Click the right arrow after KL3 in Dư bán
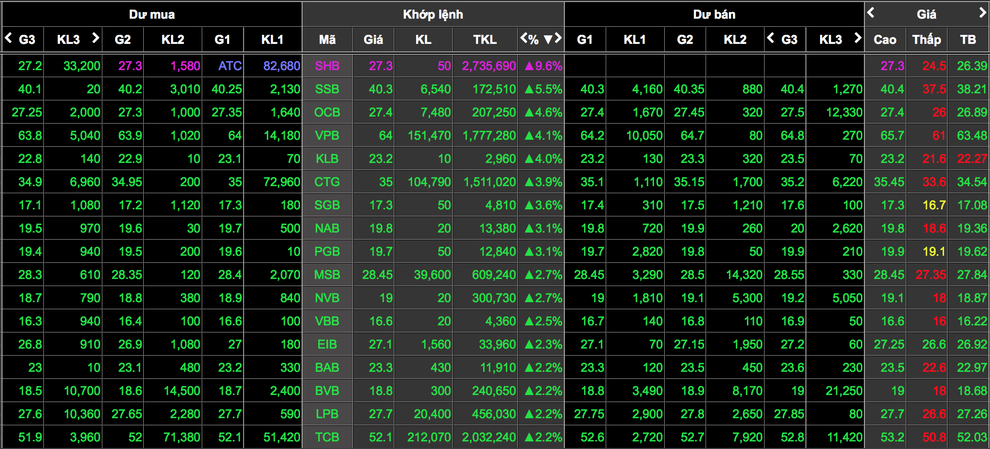The image size is (990, 449). click(x=858, y=38)
